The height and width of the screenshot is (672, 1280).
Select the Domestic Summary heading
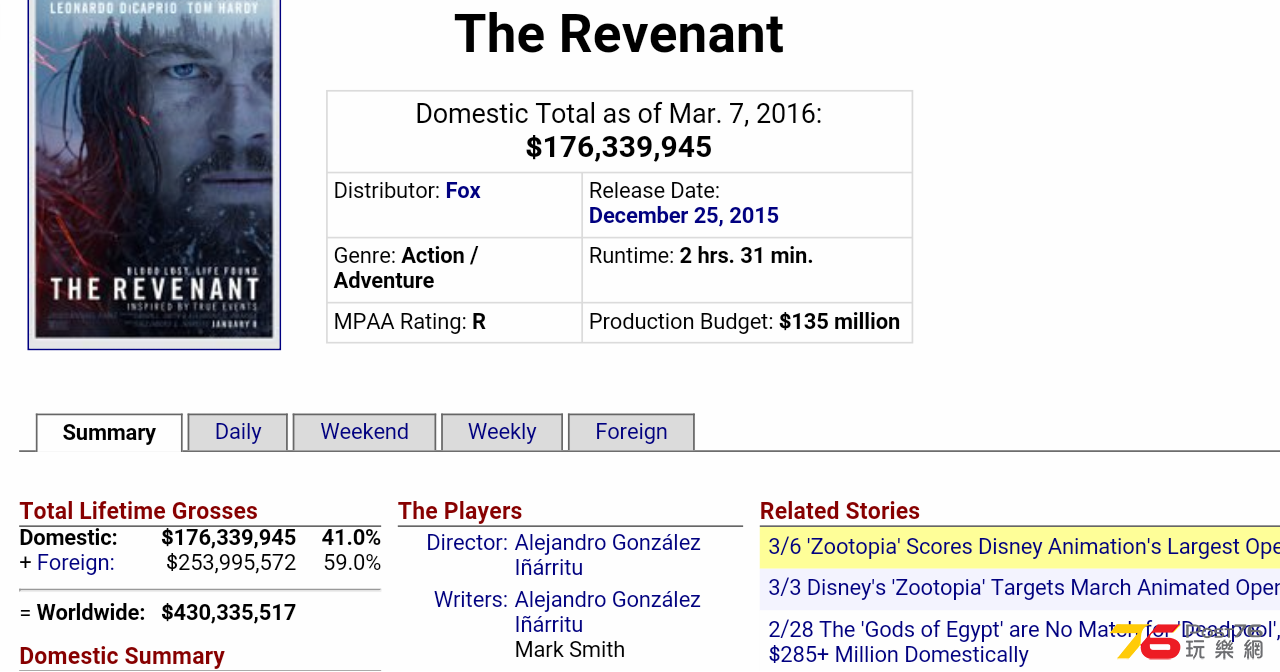click(122, 656)
